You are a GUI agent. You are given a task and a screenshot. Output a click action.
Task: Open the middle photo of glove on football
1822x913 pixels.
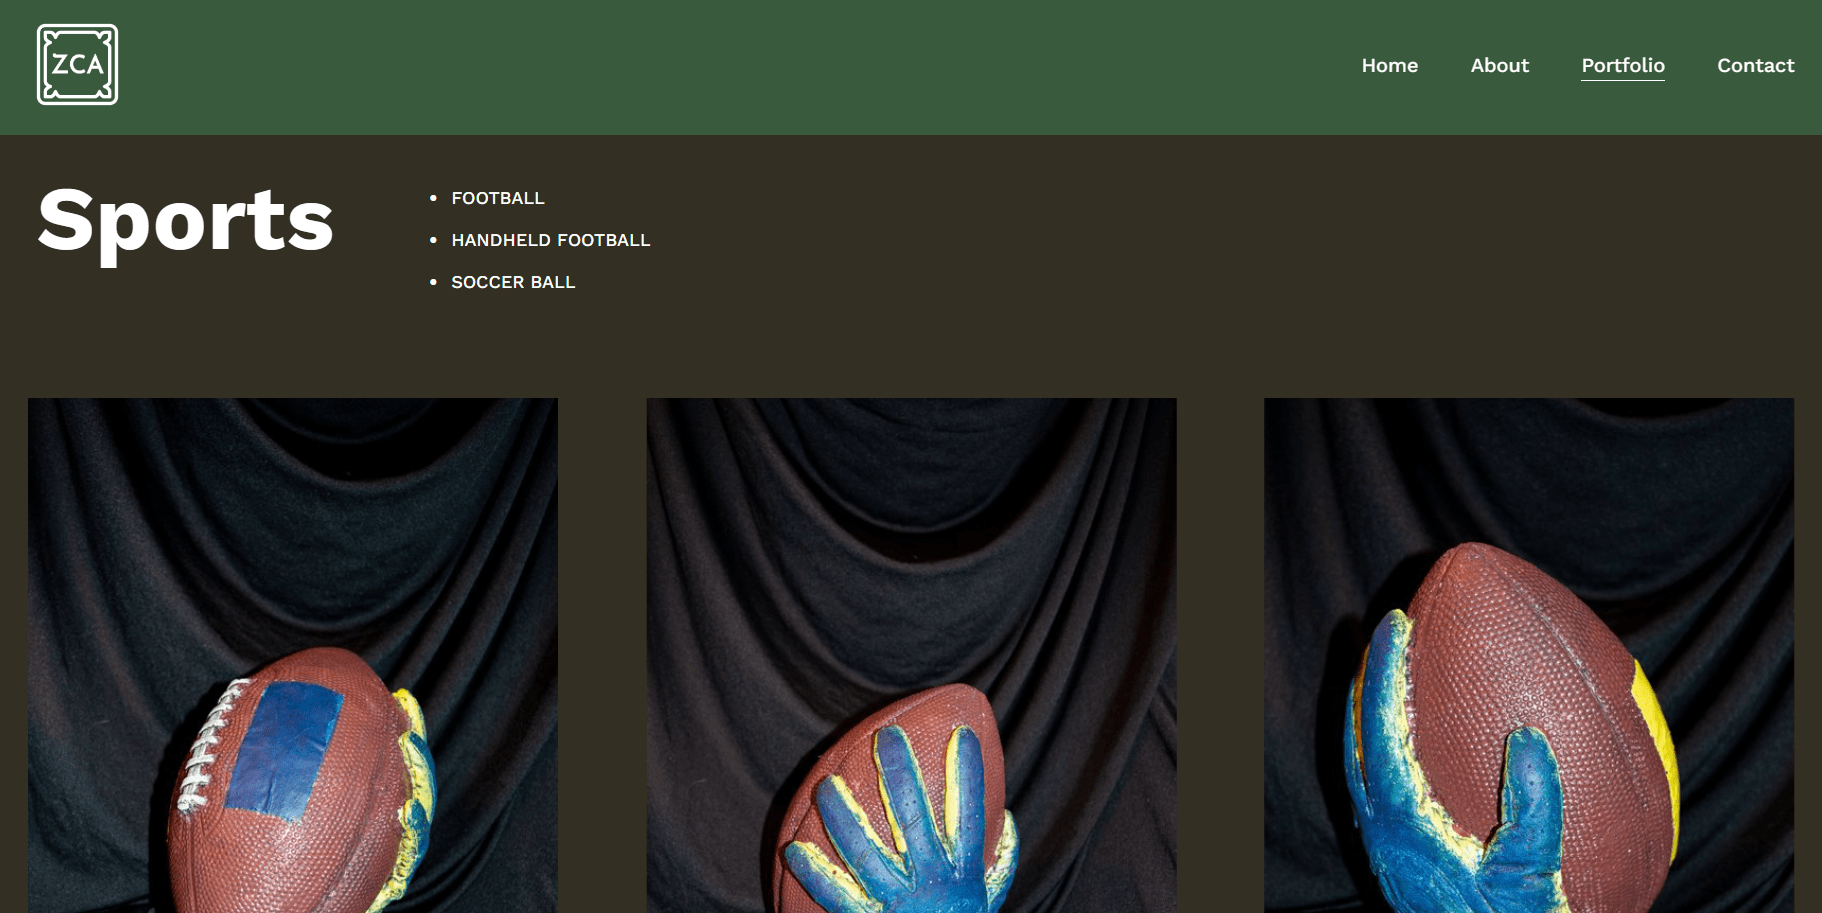click(x=911, y=655)
